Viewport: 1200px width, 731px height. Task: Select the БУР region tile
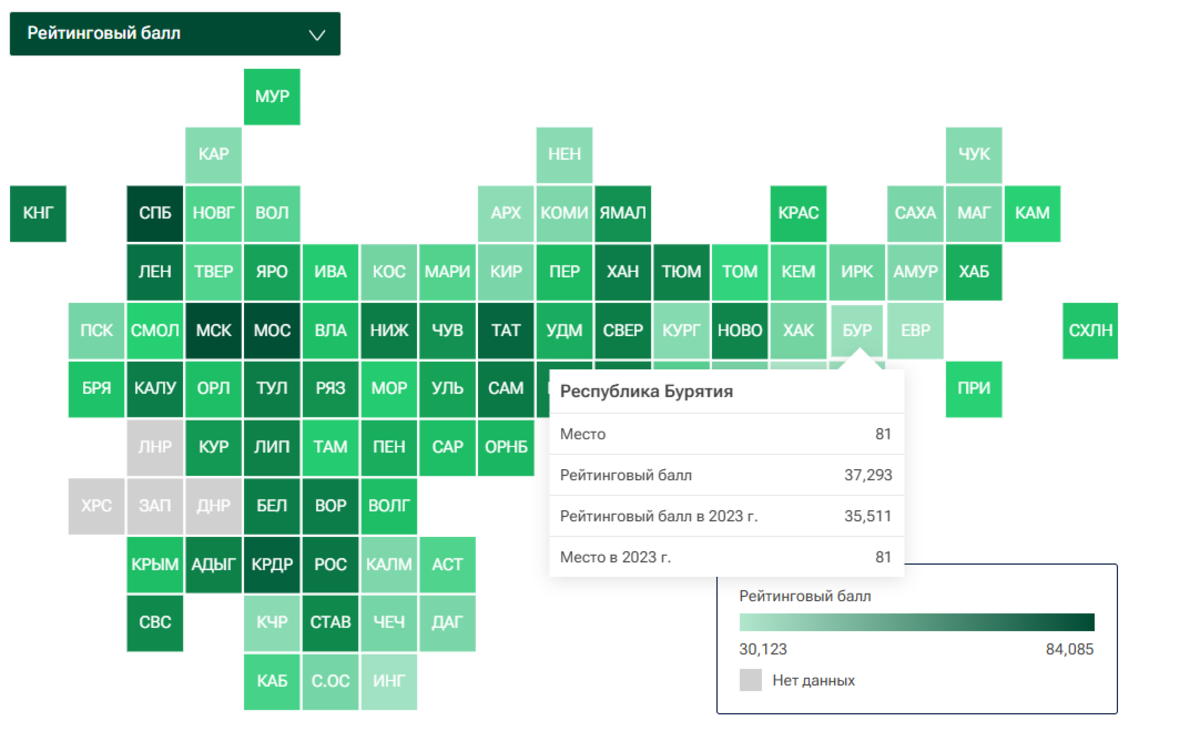[857, 330]
